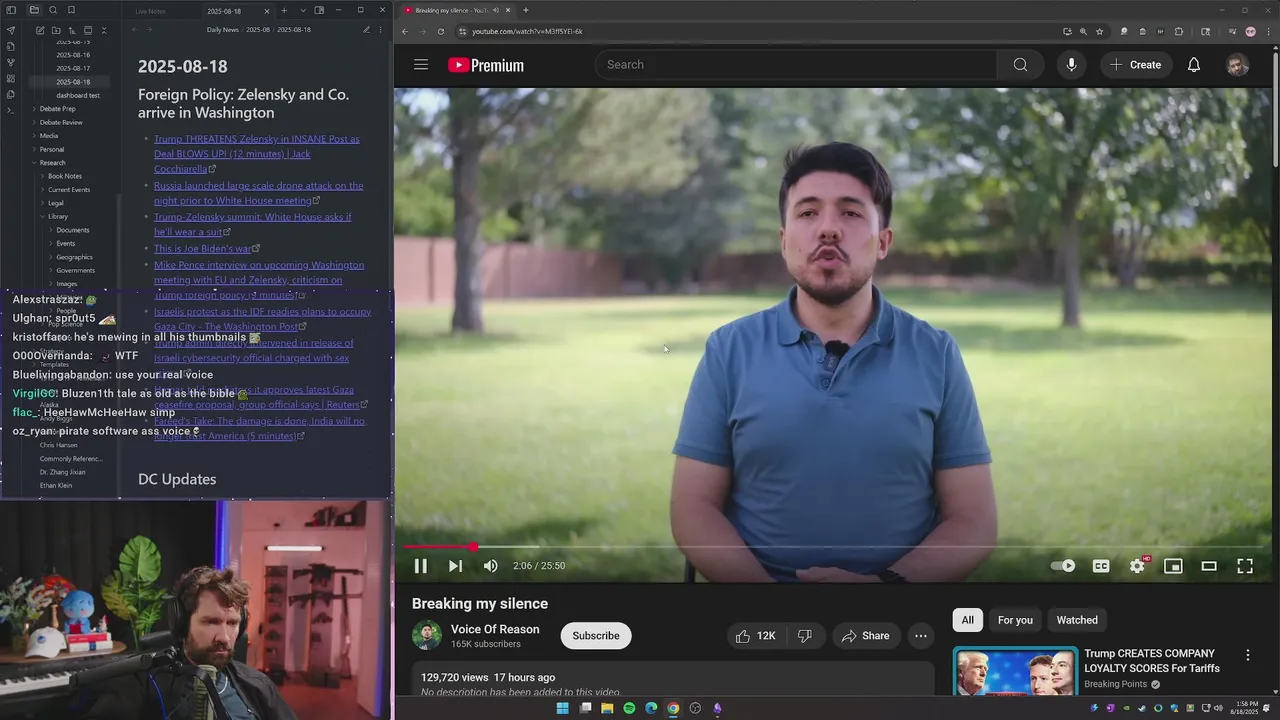Click the browser address bar URL
The height and width of the screenshot is (720, 1280).
(527, 31)
